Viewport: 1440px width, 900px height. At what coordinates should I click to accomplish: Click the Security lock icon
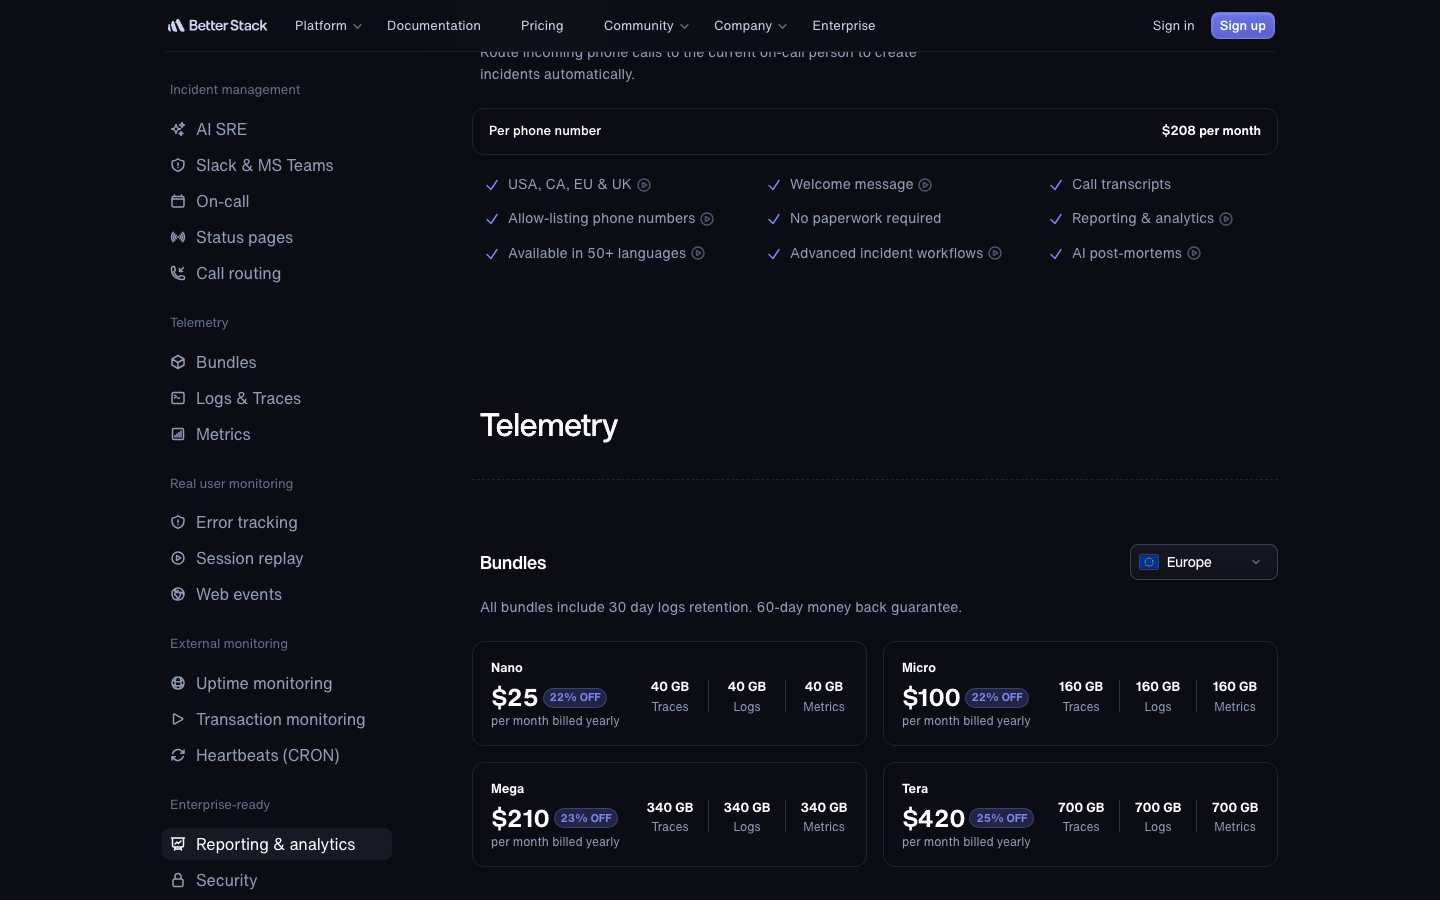pyautogui.click(x=178, y=880)
